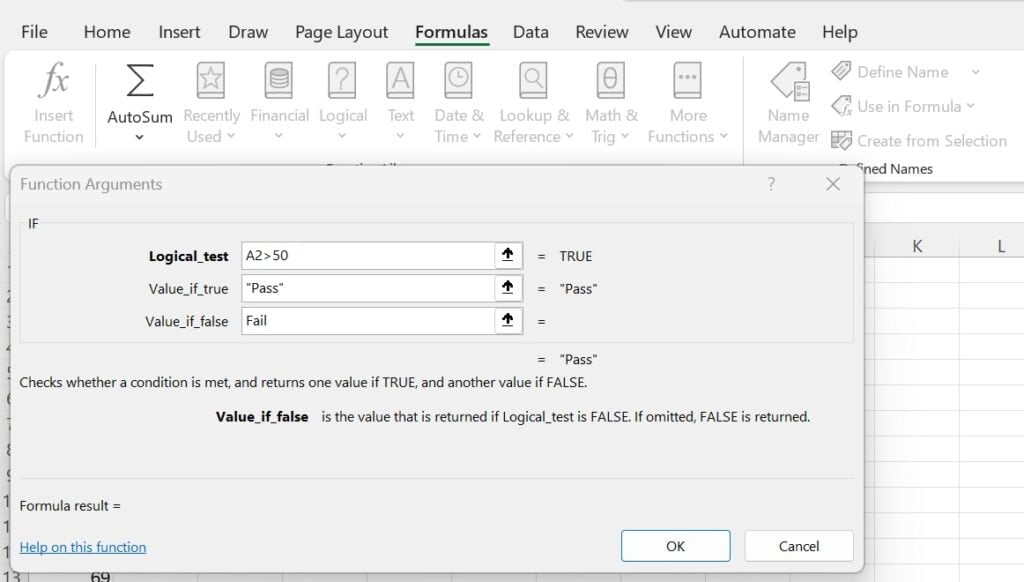The height and width of the screenshot is (582, 1024).
Task: Switch to the Automate tab
Action: (x=757, y=32)
